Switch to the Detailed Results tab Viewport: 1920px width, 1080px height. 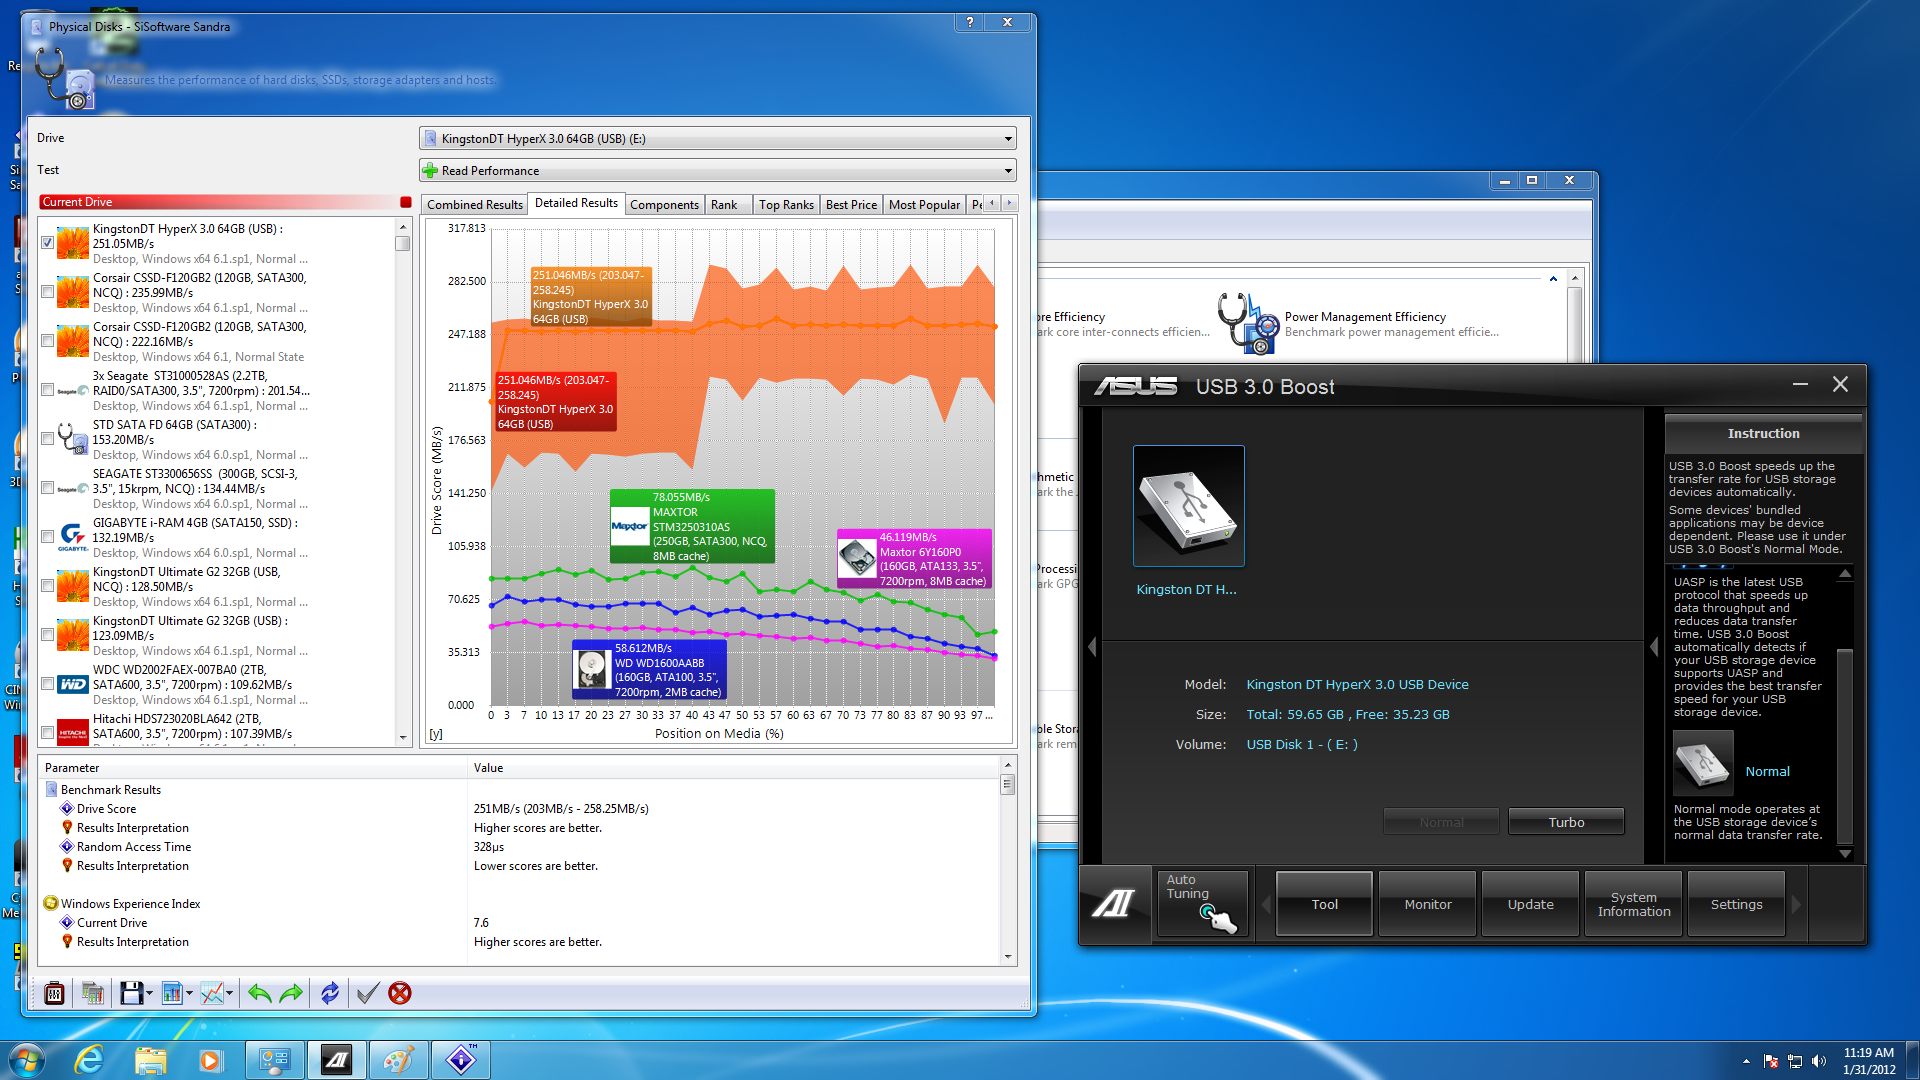pos(576,203)
